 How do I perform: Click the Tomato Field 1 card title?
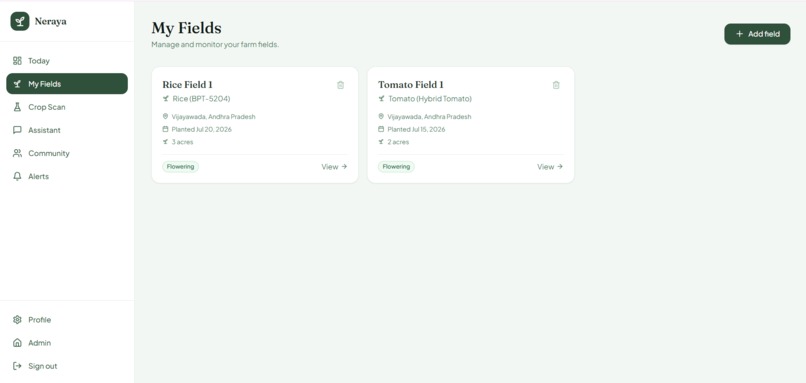pos(411,85)
